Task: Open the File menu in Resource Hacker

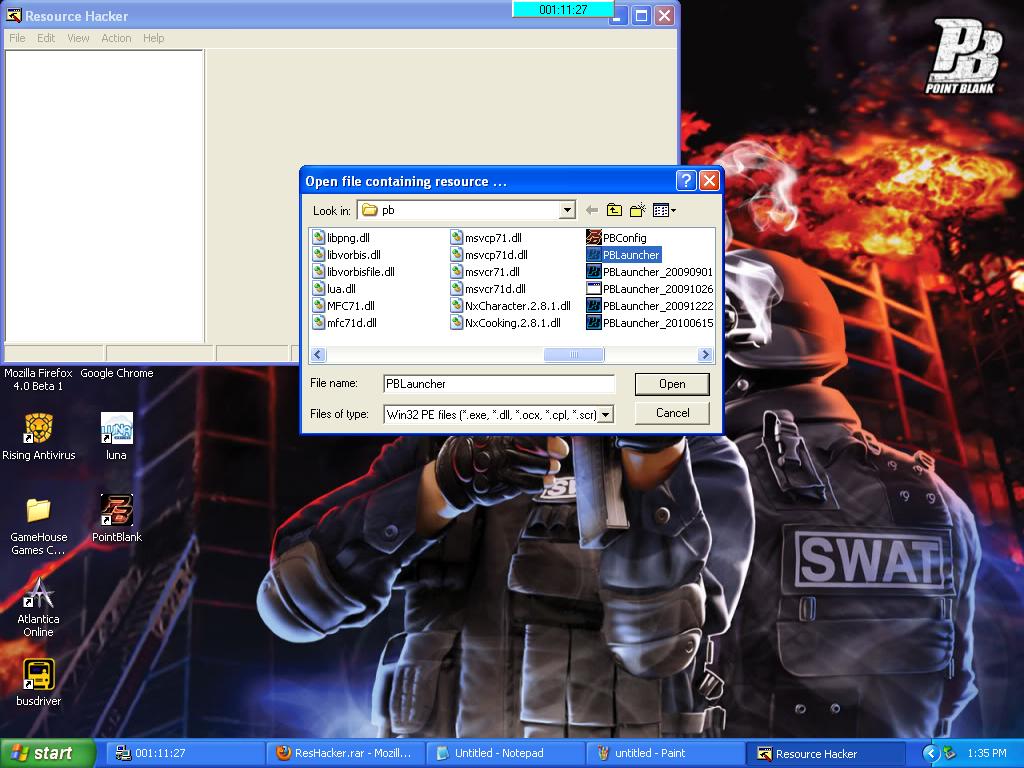Action: click(16, 38)
